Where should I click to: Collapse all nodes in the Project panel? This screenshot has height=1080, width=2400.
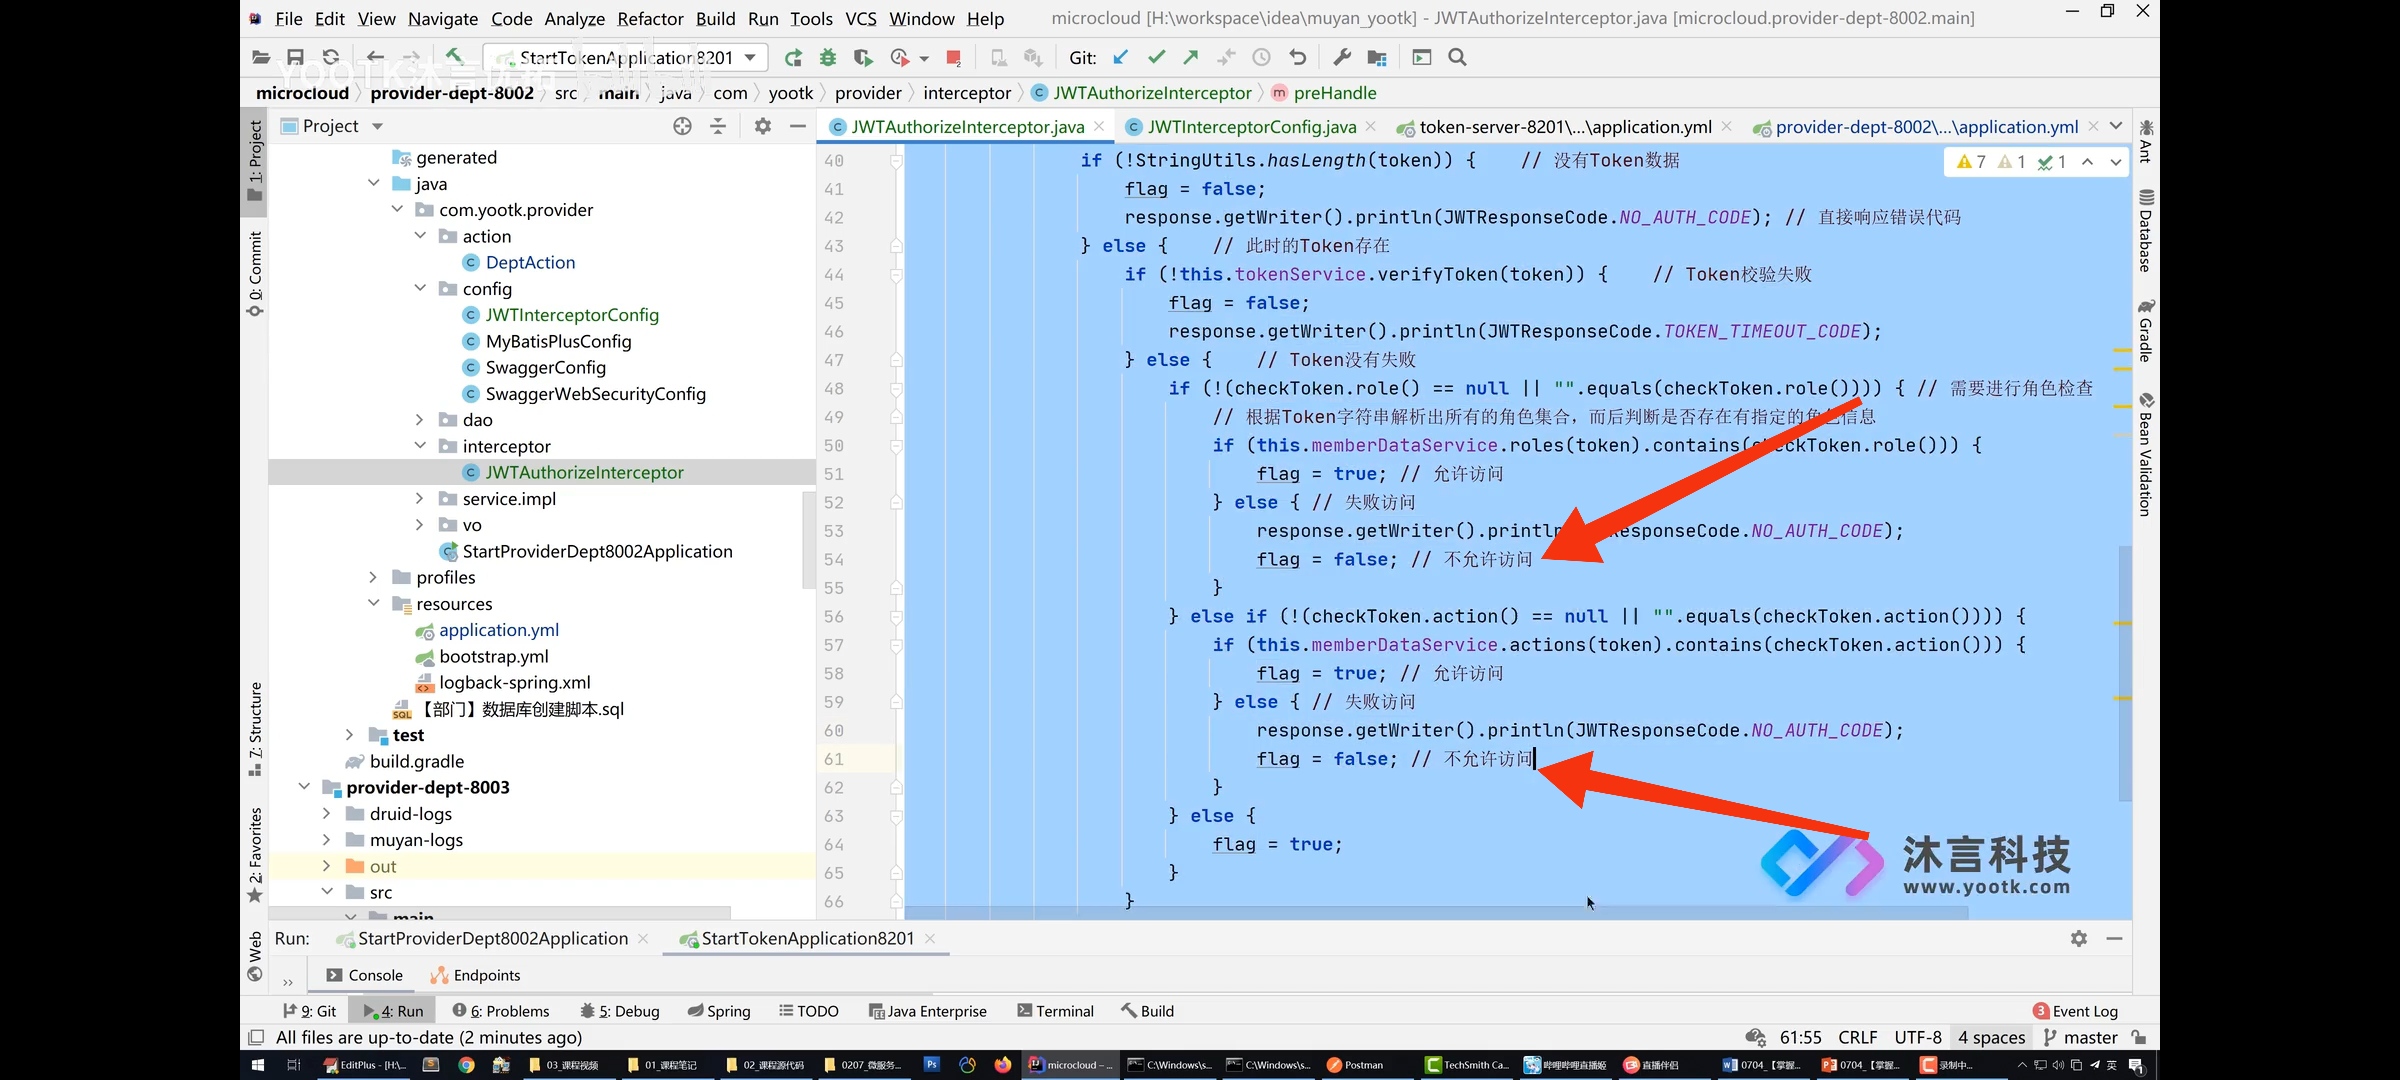[x=718, y=126]
